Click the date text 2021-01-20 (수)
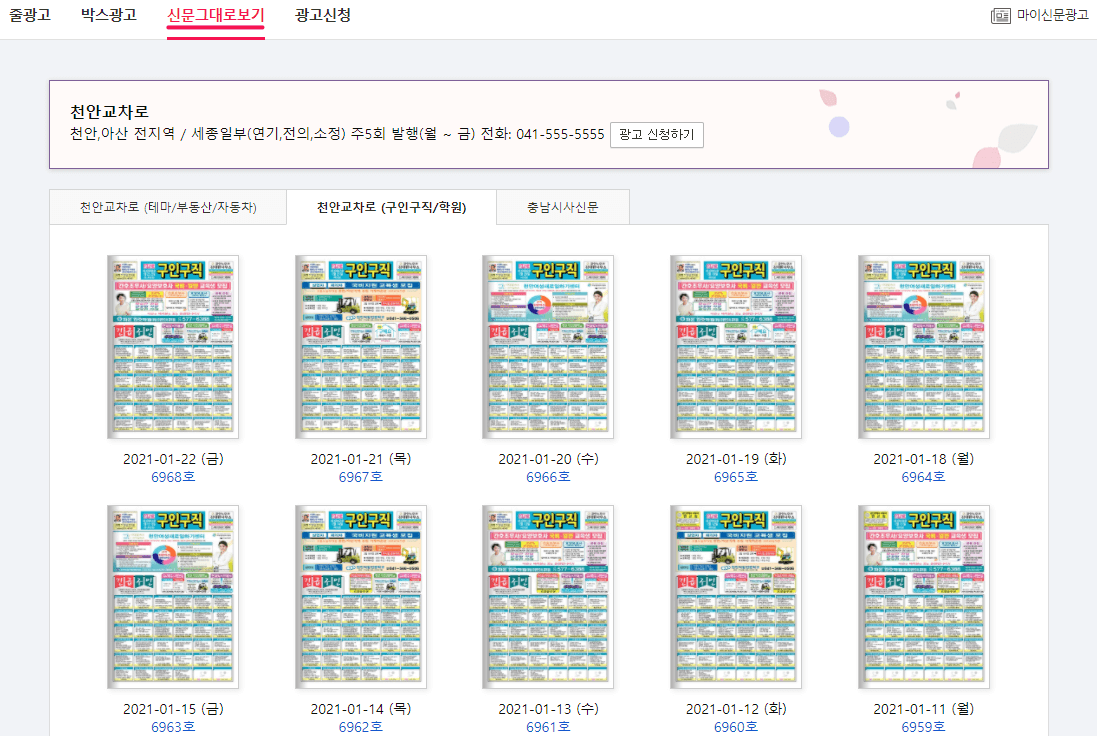The image size is (1097, 736). tap(548, 459)
